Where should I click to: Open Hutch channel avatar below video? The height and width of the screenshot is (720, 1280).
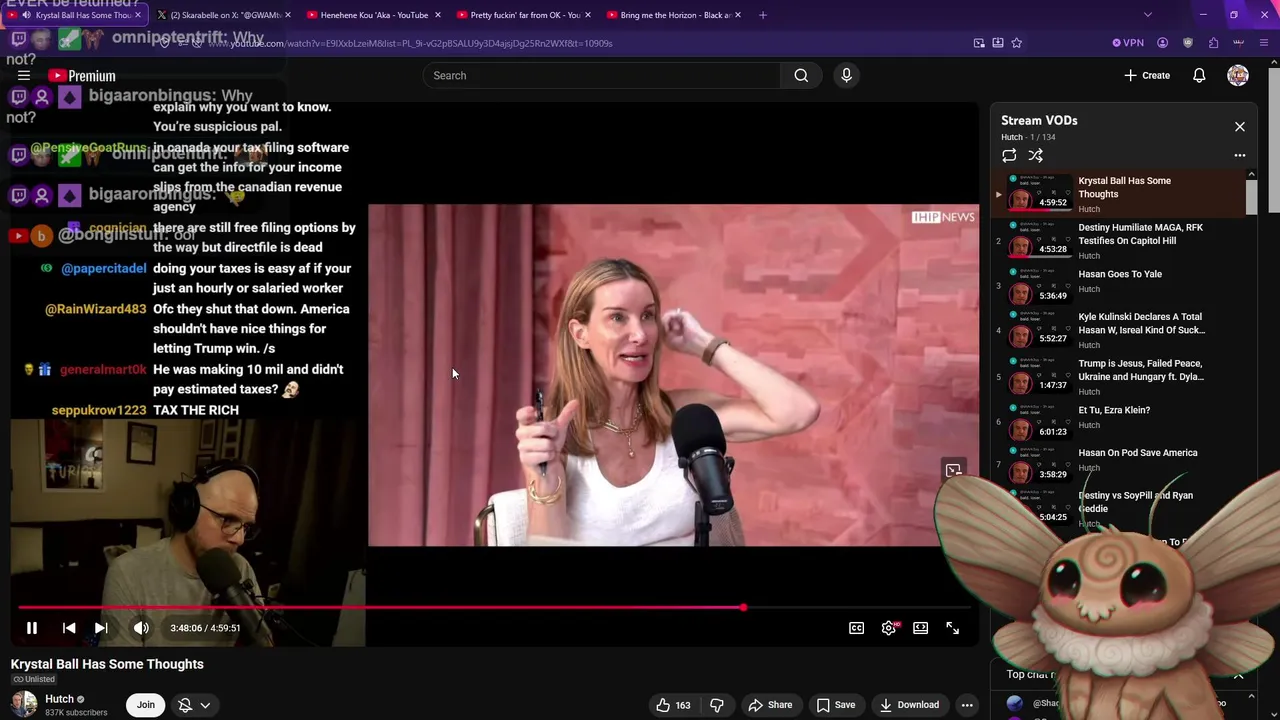[24, 704]
